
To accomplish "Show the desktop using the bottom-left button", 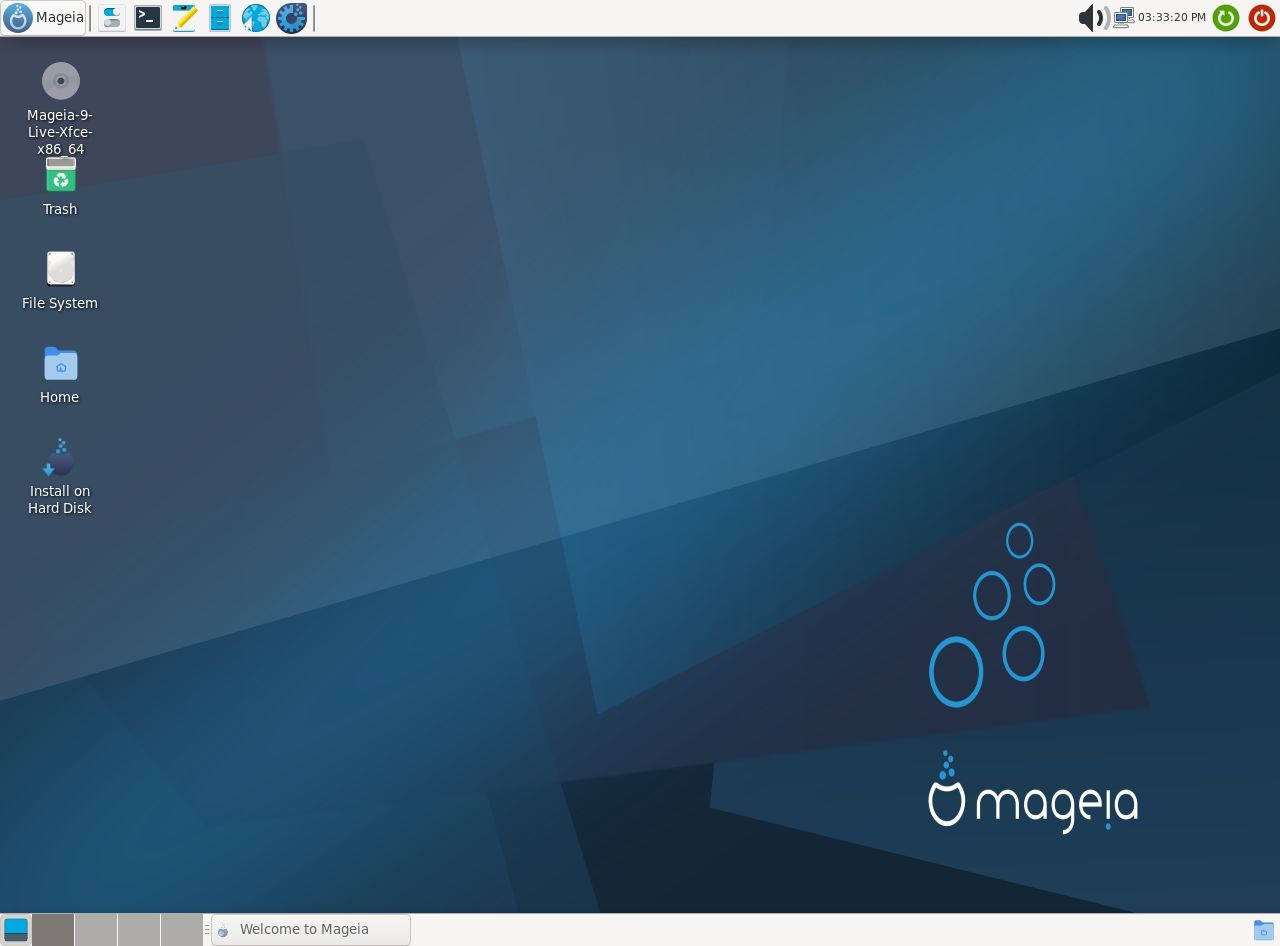I will pyautogui.click(x=16, y=929).
